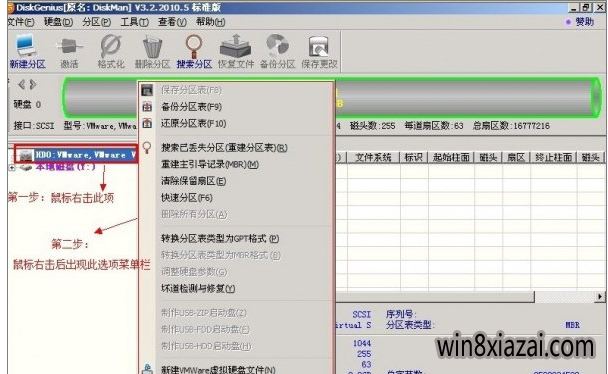
Task: Choose 快速分区(F6) menu entry
Action: (187, 198)
